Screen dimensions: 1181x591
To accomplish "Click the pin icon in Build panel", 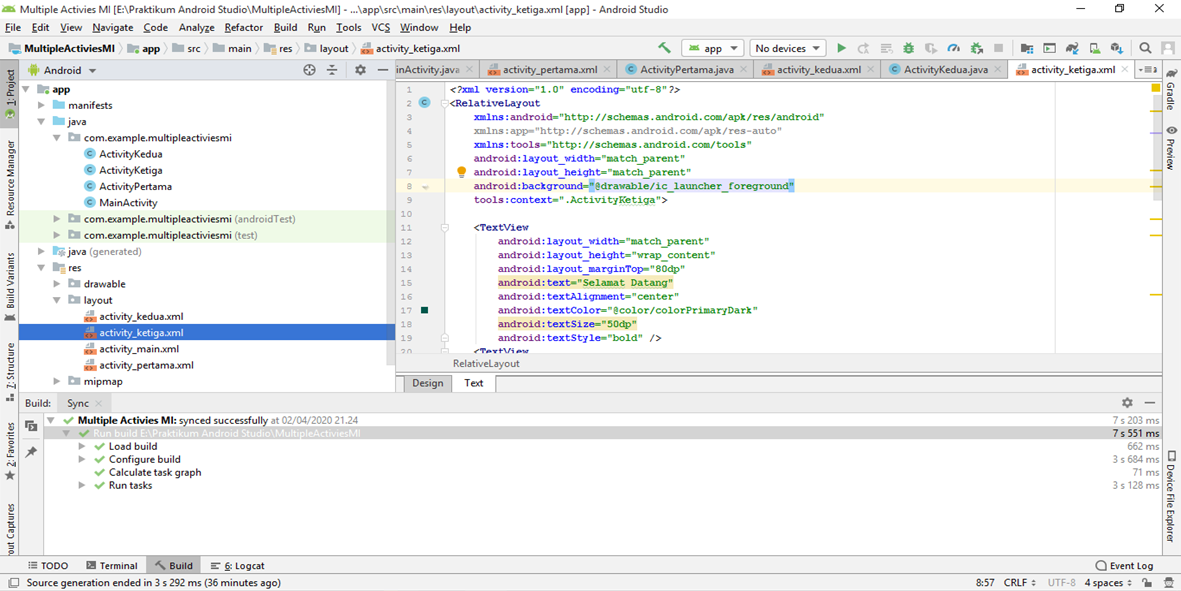I will (31, 452).
